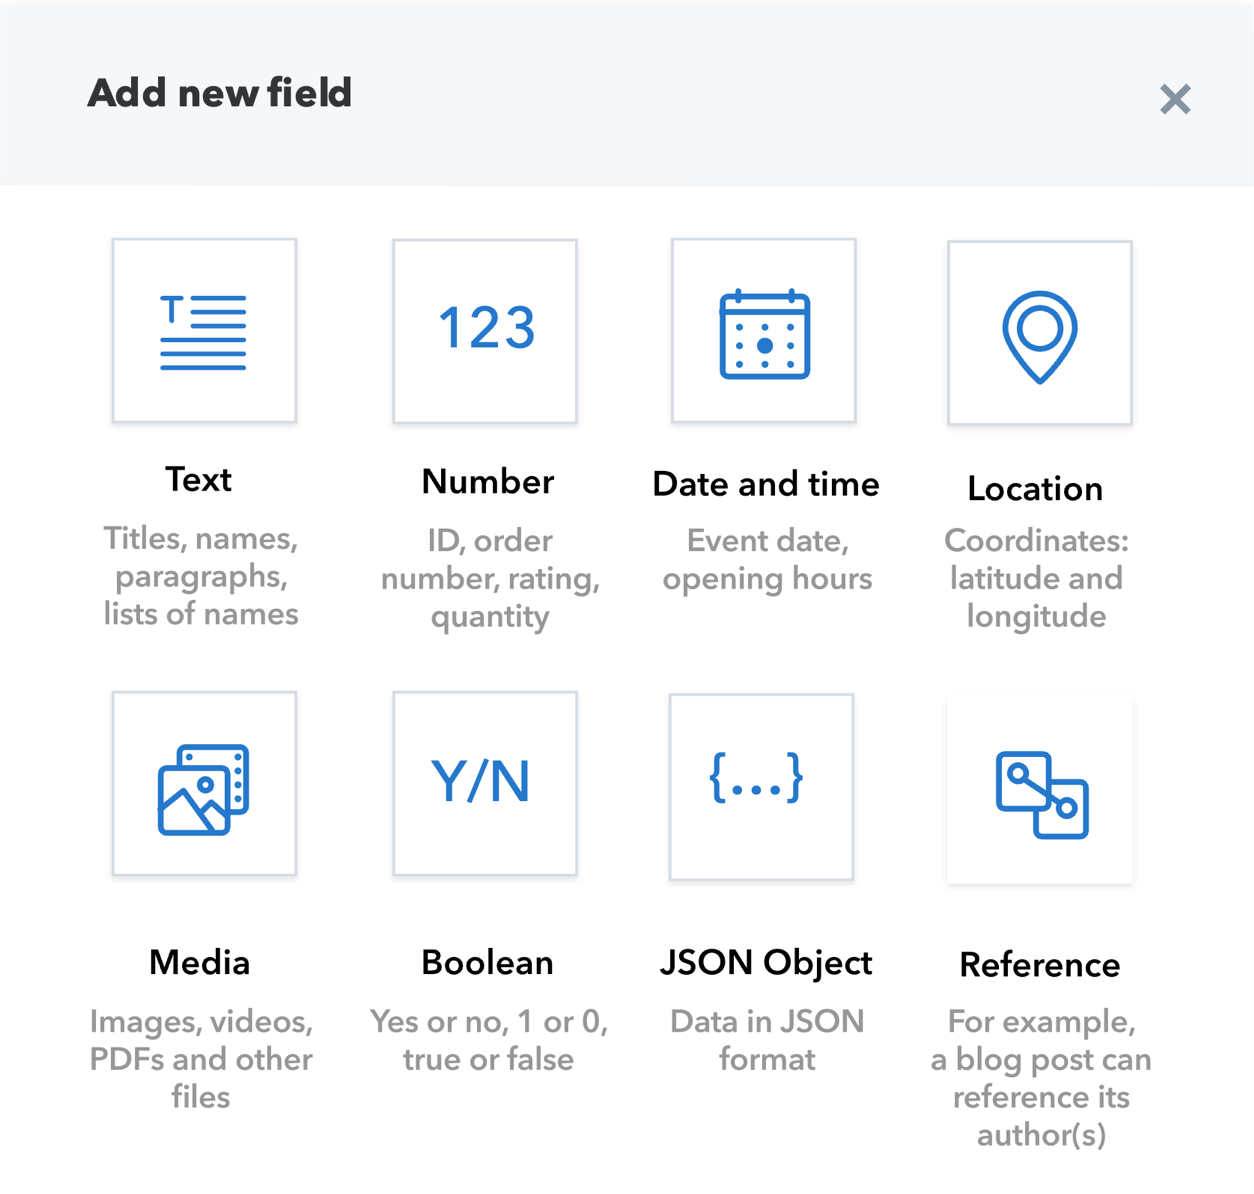The width and height of the screenshot is (1254, 1194).
Task: Click the 'Media' field label
Action: point(199,963)
